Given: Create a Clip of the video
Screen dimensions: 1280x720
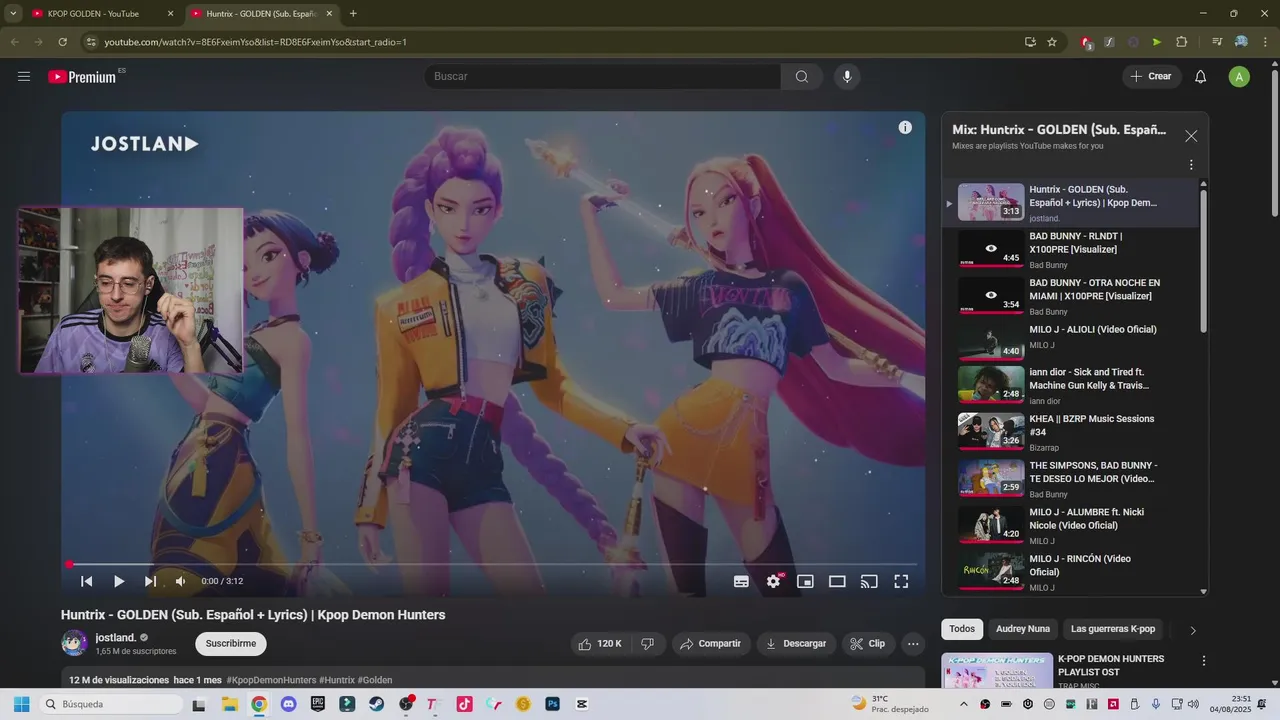Looking at the screenshot, I should [x=868, y=644].
